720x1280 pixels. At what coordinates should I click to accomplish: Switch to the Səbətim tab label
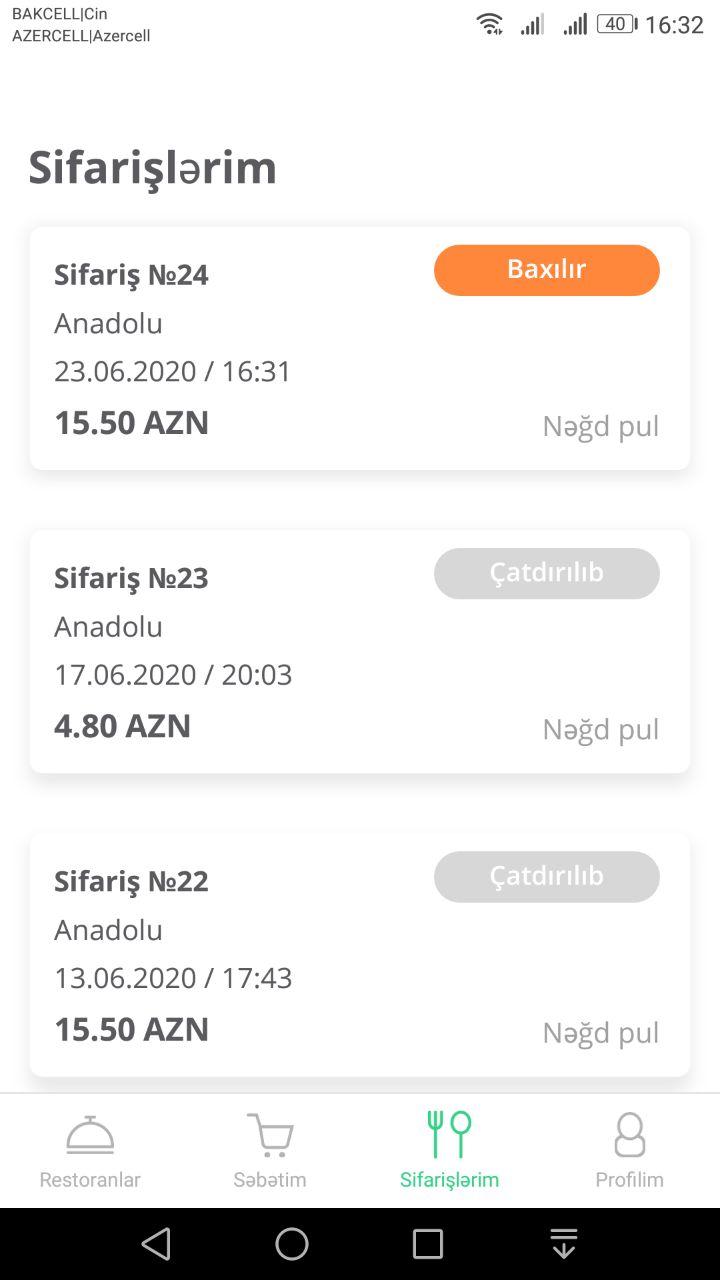[x=270, y=1180]
